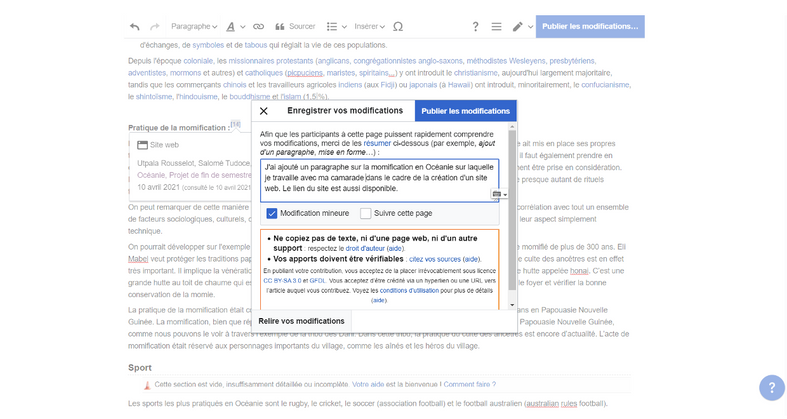
Task: Click the 'Site web' icon in the reference popup
Action: point(143,145)
